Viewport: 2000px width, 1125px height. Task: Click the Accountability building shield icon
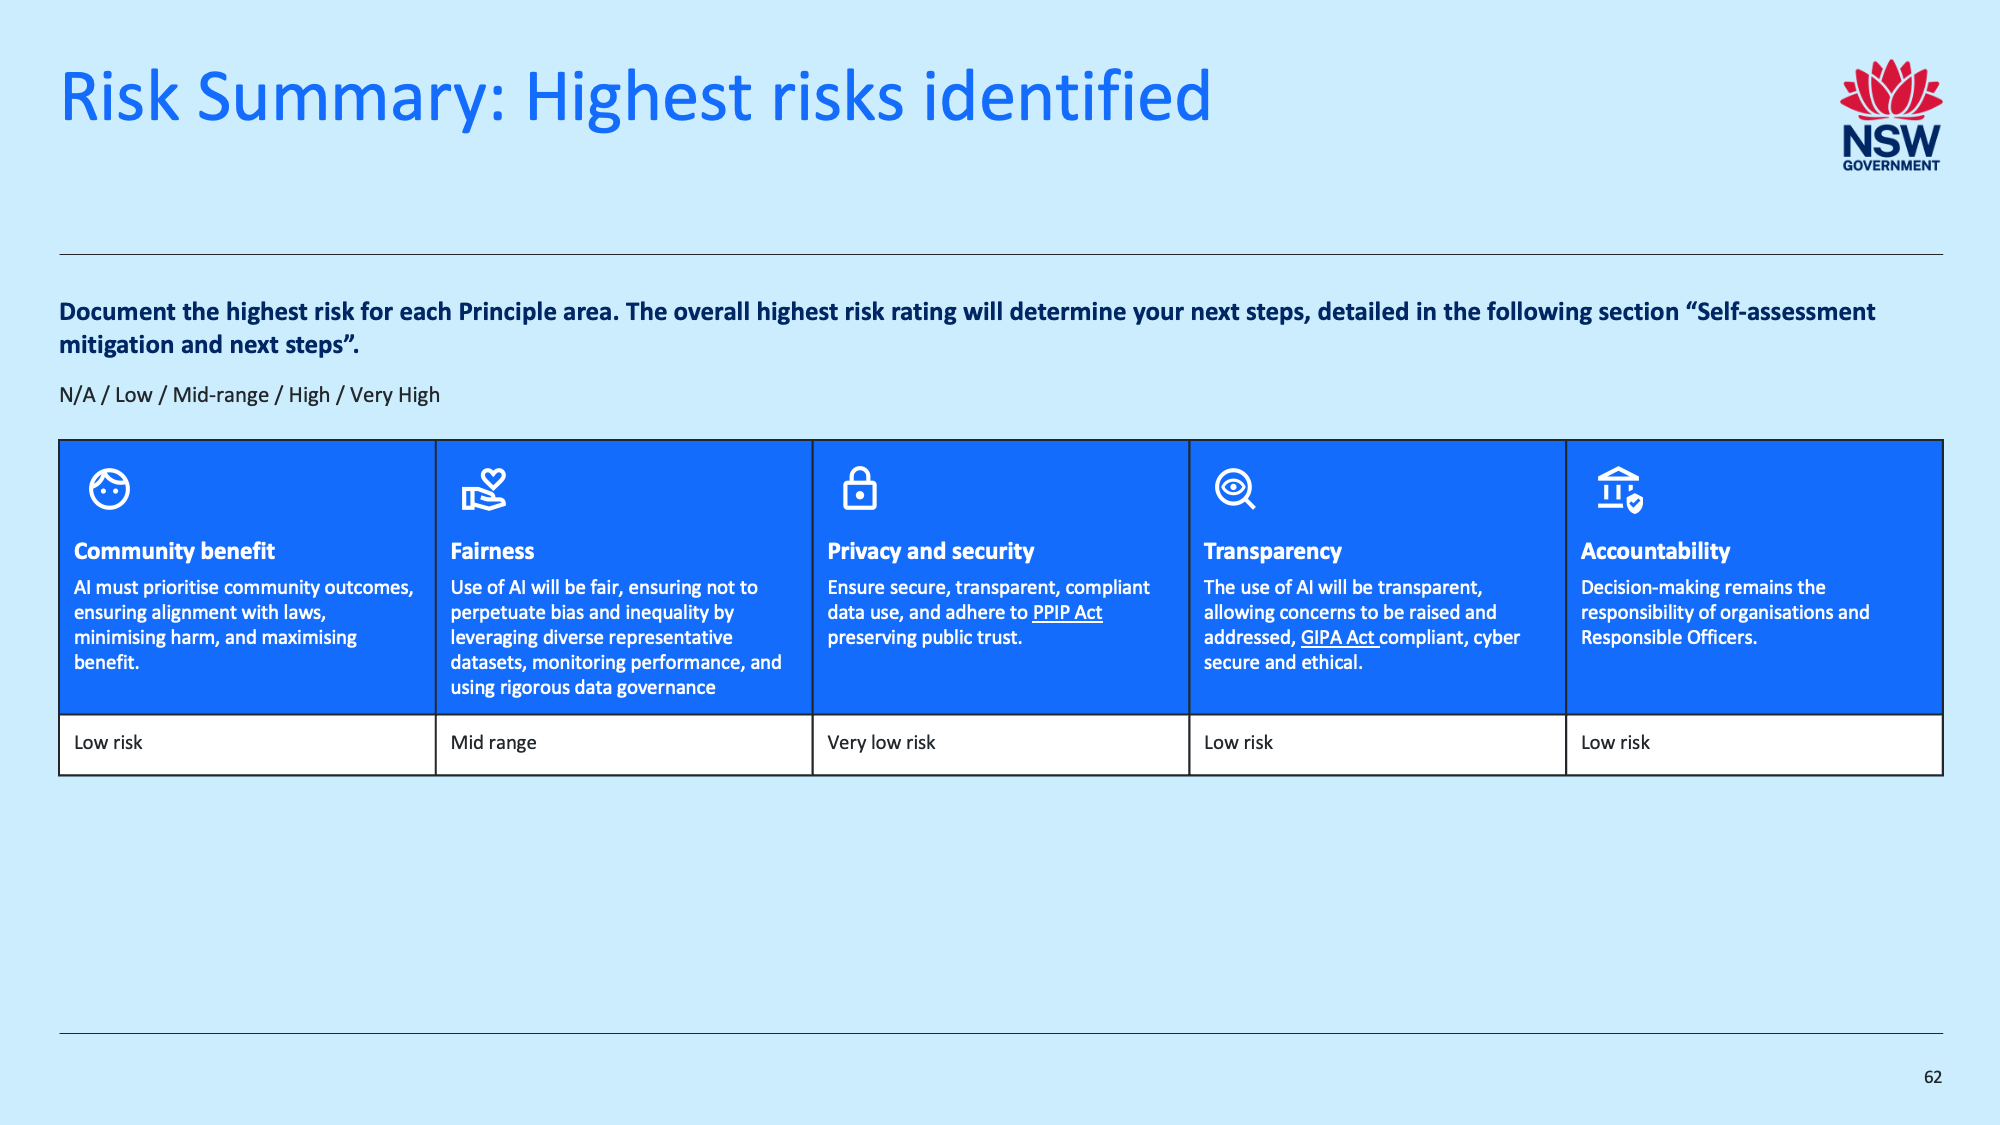pos(1619,490)
